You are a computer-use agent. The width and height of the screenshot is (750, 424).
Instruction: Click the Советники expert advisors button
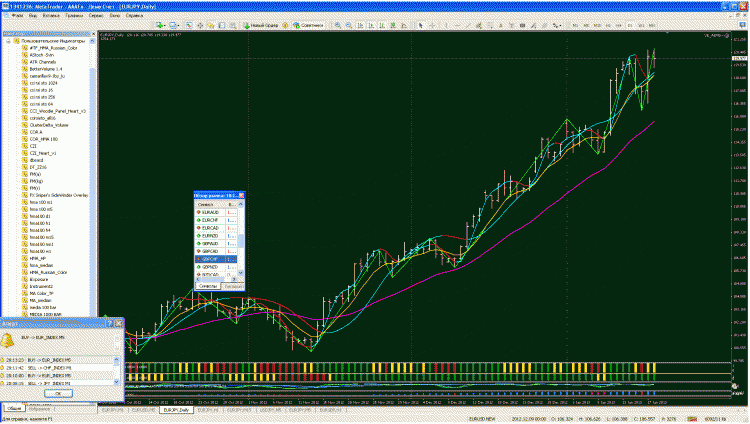309,25
